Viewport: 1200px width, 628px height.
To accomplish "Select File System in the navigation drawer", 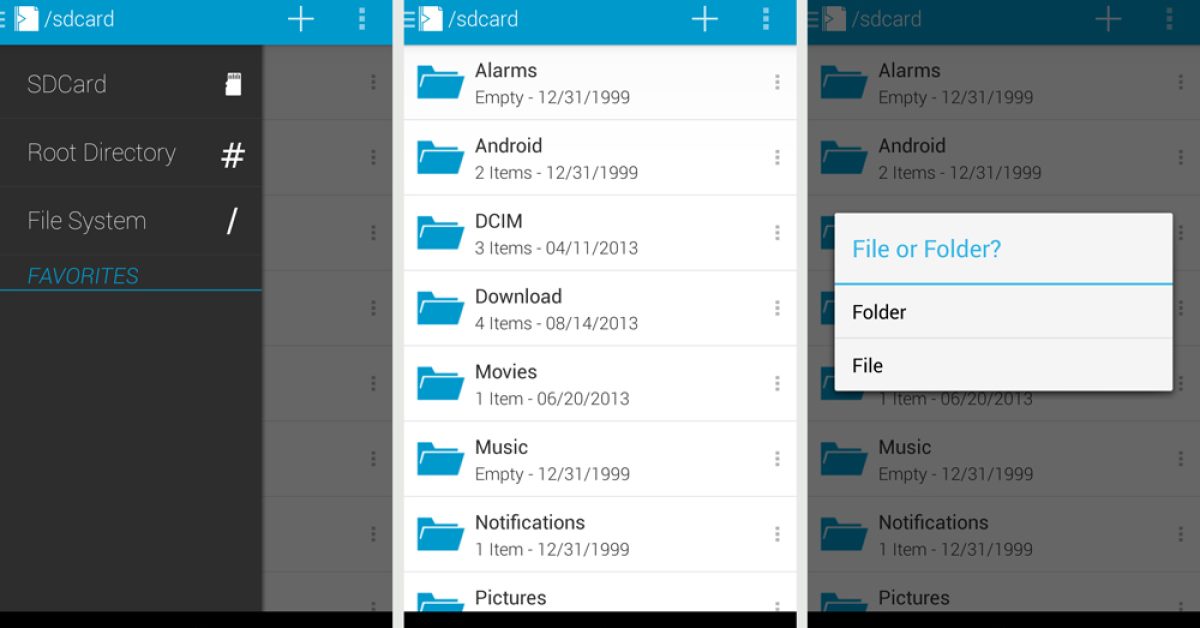I will pyautogui.click(x=87, y=221).
